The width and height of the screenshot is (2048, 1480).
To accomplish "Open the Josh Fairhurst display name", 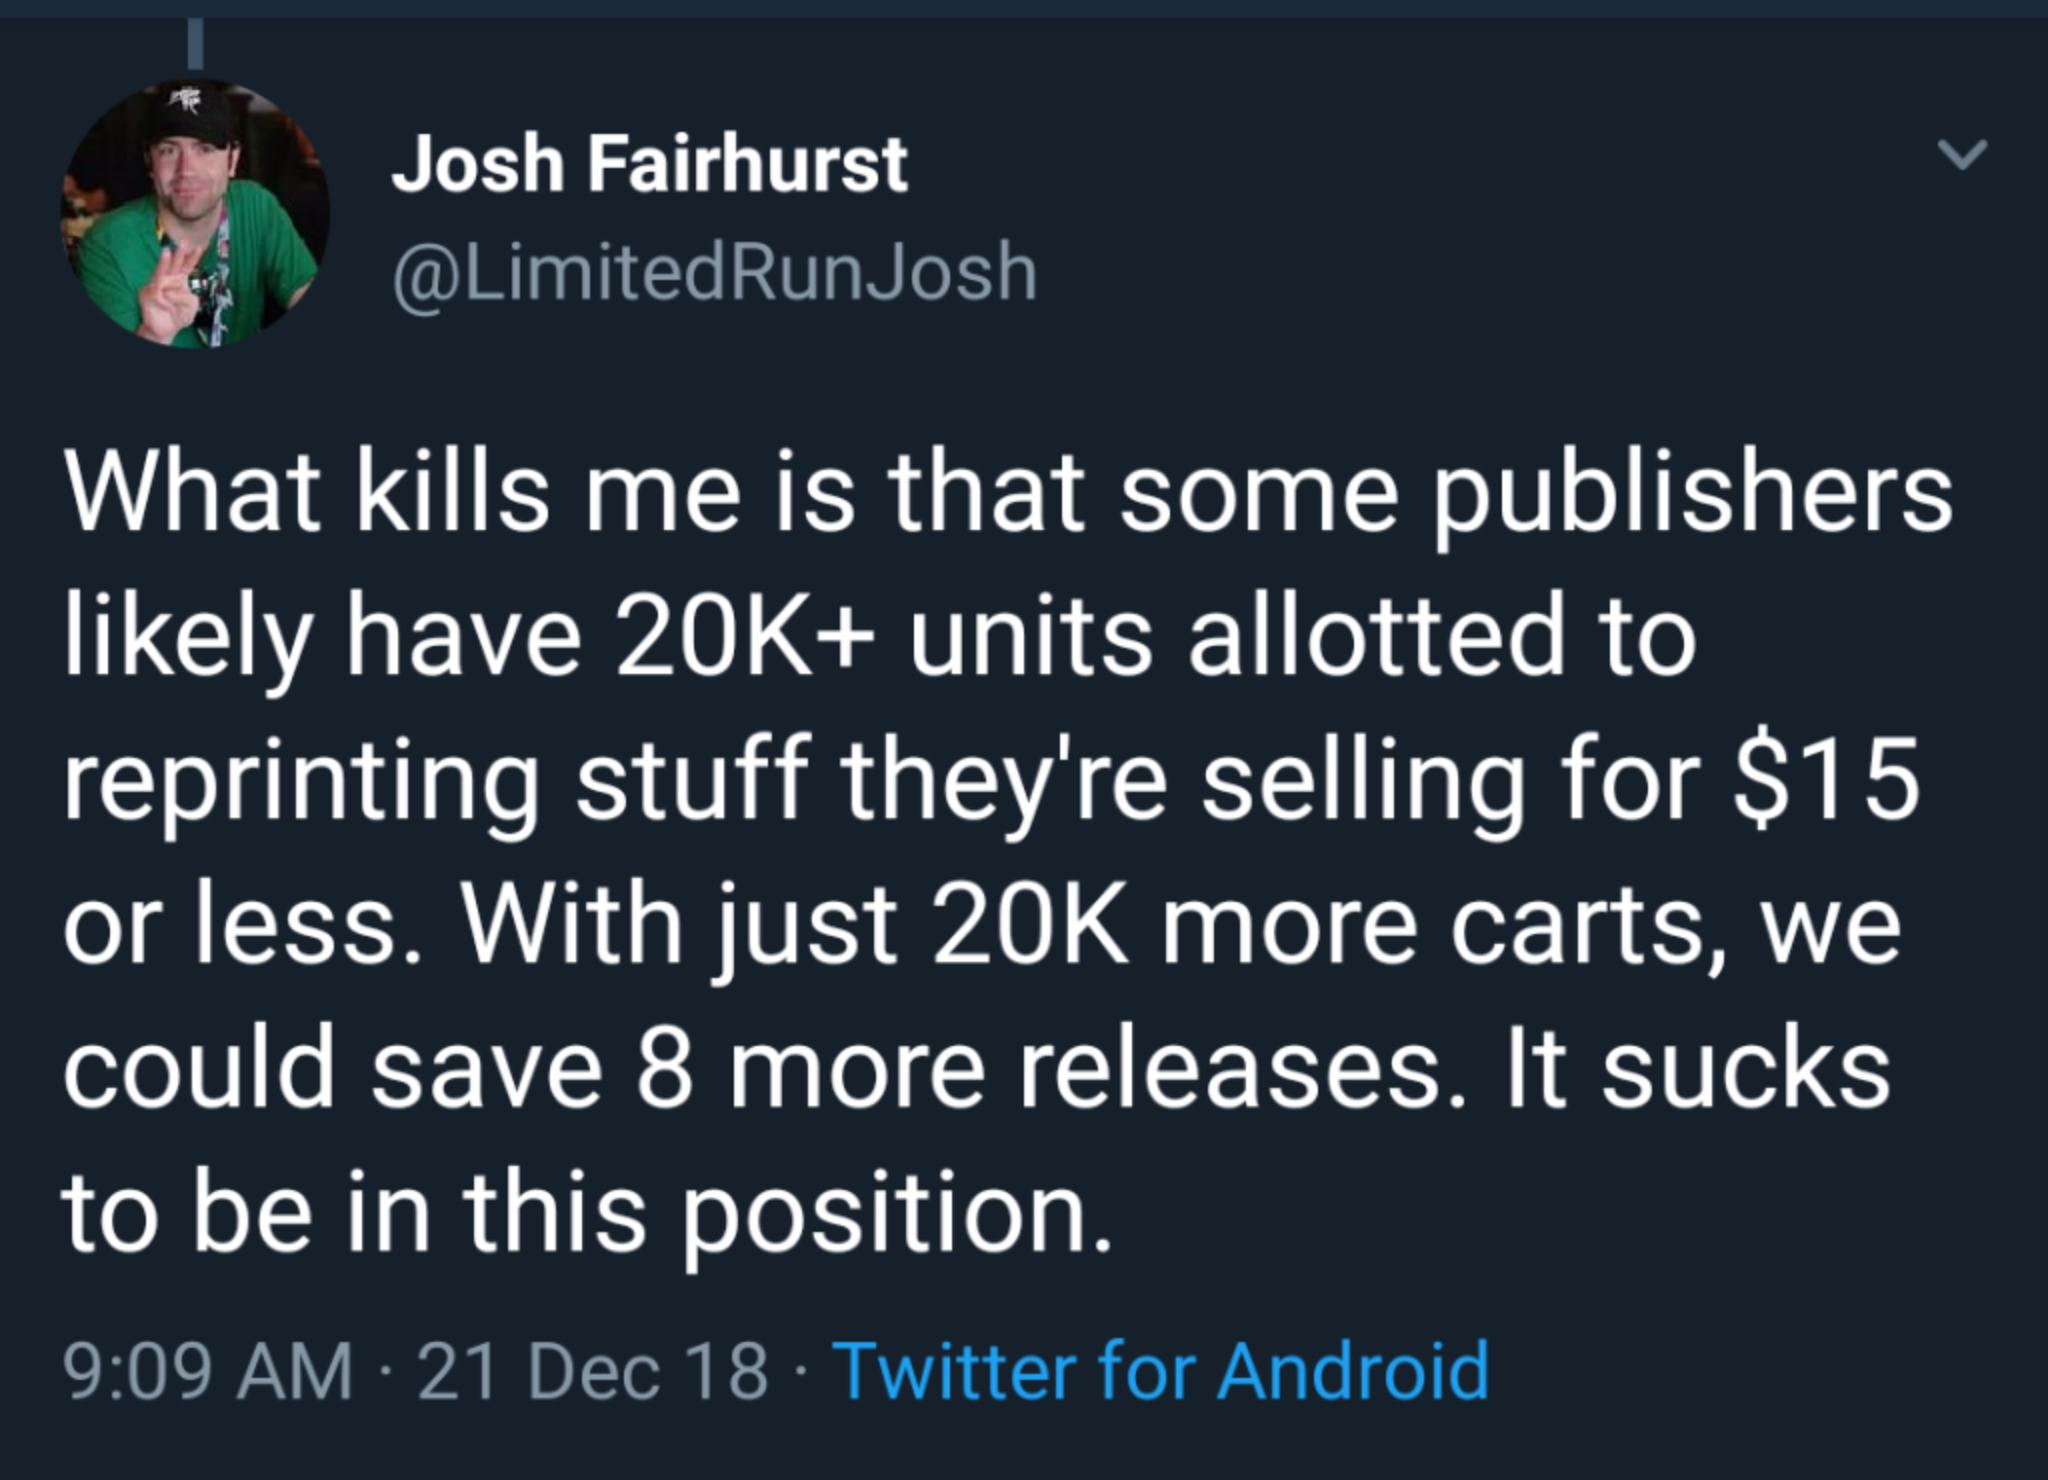I will point(650,164).
